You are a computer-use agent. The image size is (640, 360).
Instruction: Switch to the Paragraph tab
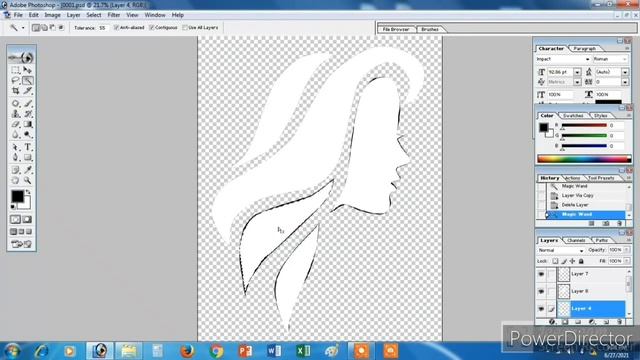[584, 49]
